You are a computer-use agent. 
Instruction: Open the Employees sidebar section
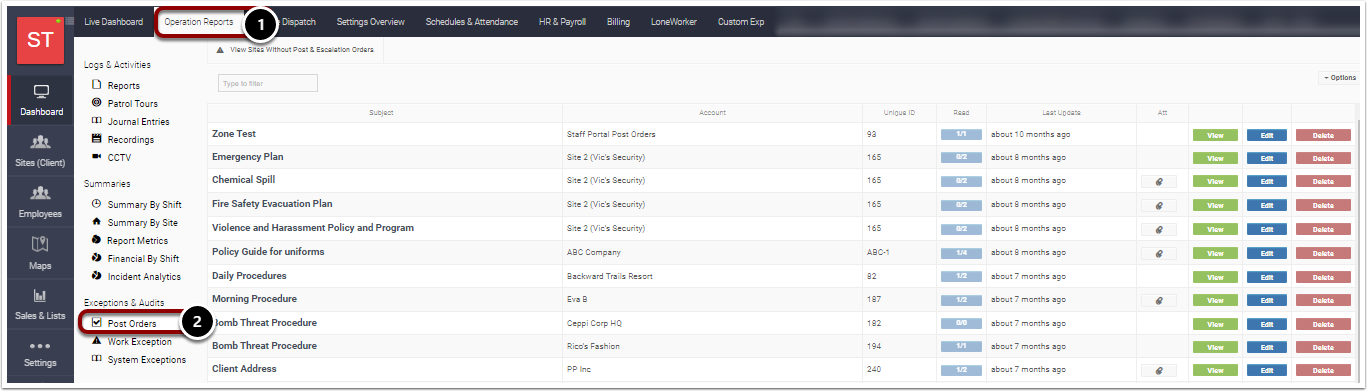click(x=41, y=203)
